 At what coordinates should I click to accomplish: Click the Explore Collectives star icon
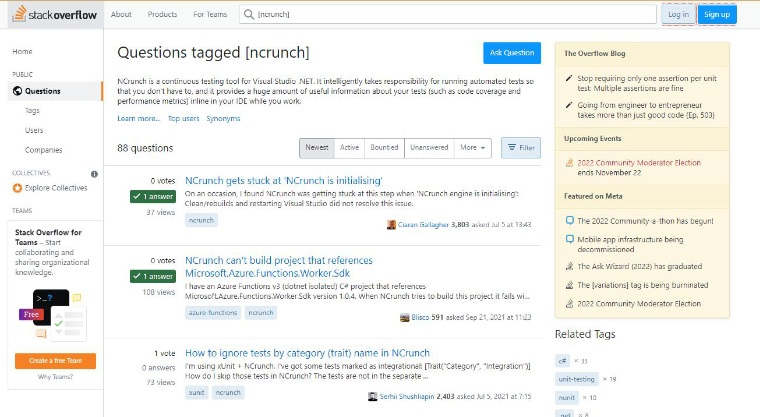(x=17, y=188)
